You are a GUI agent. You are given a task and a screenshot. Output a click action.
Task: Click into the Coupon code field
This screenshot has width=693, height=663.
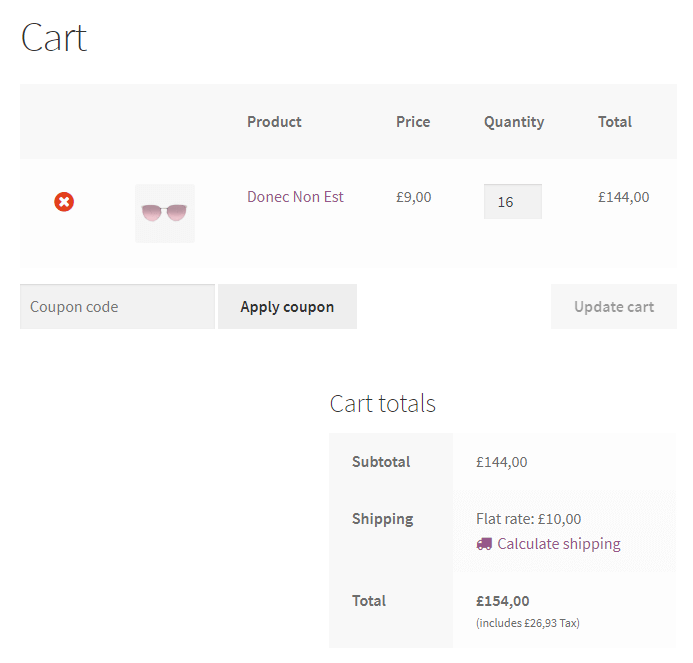coord(118,307)
